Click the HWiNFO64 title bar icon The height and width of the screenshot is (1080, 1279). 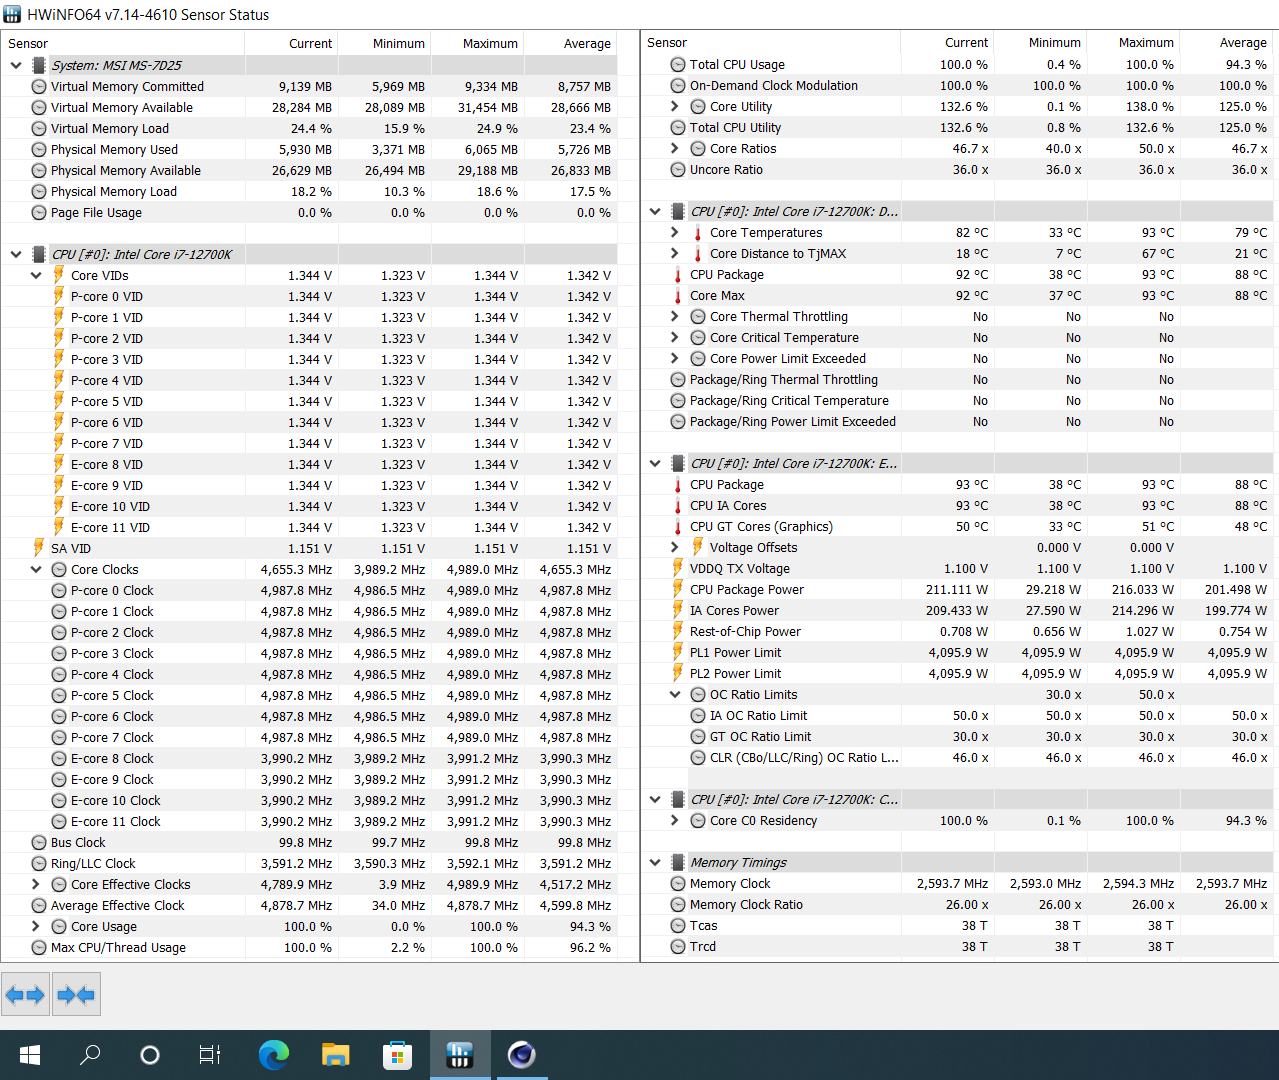(12, 14)
